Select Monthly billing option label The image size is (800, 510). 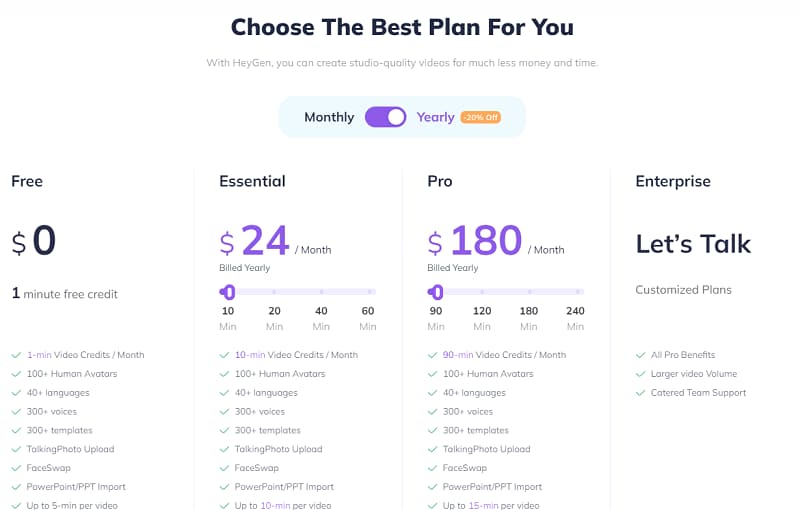click(329, 117)
